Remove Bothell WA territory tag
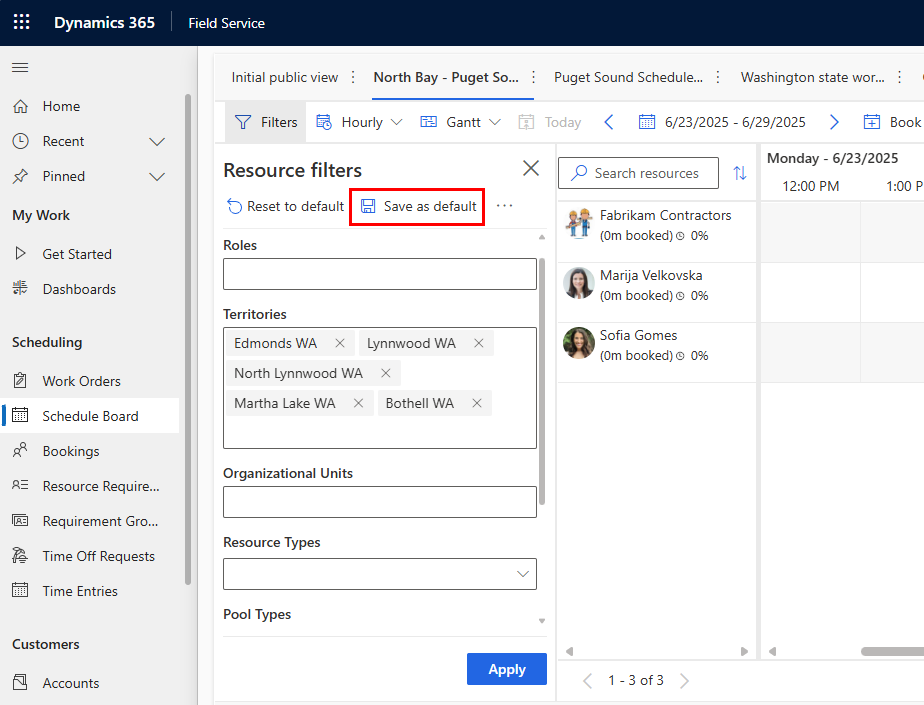Screen dimensions: 924x705 click(477, 404)
